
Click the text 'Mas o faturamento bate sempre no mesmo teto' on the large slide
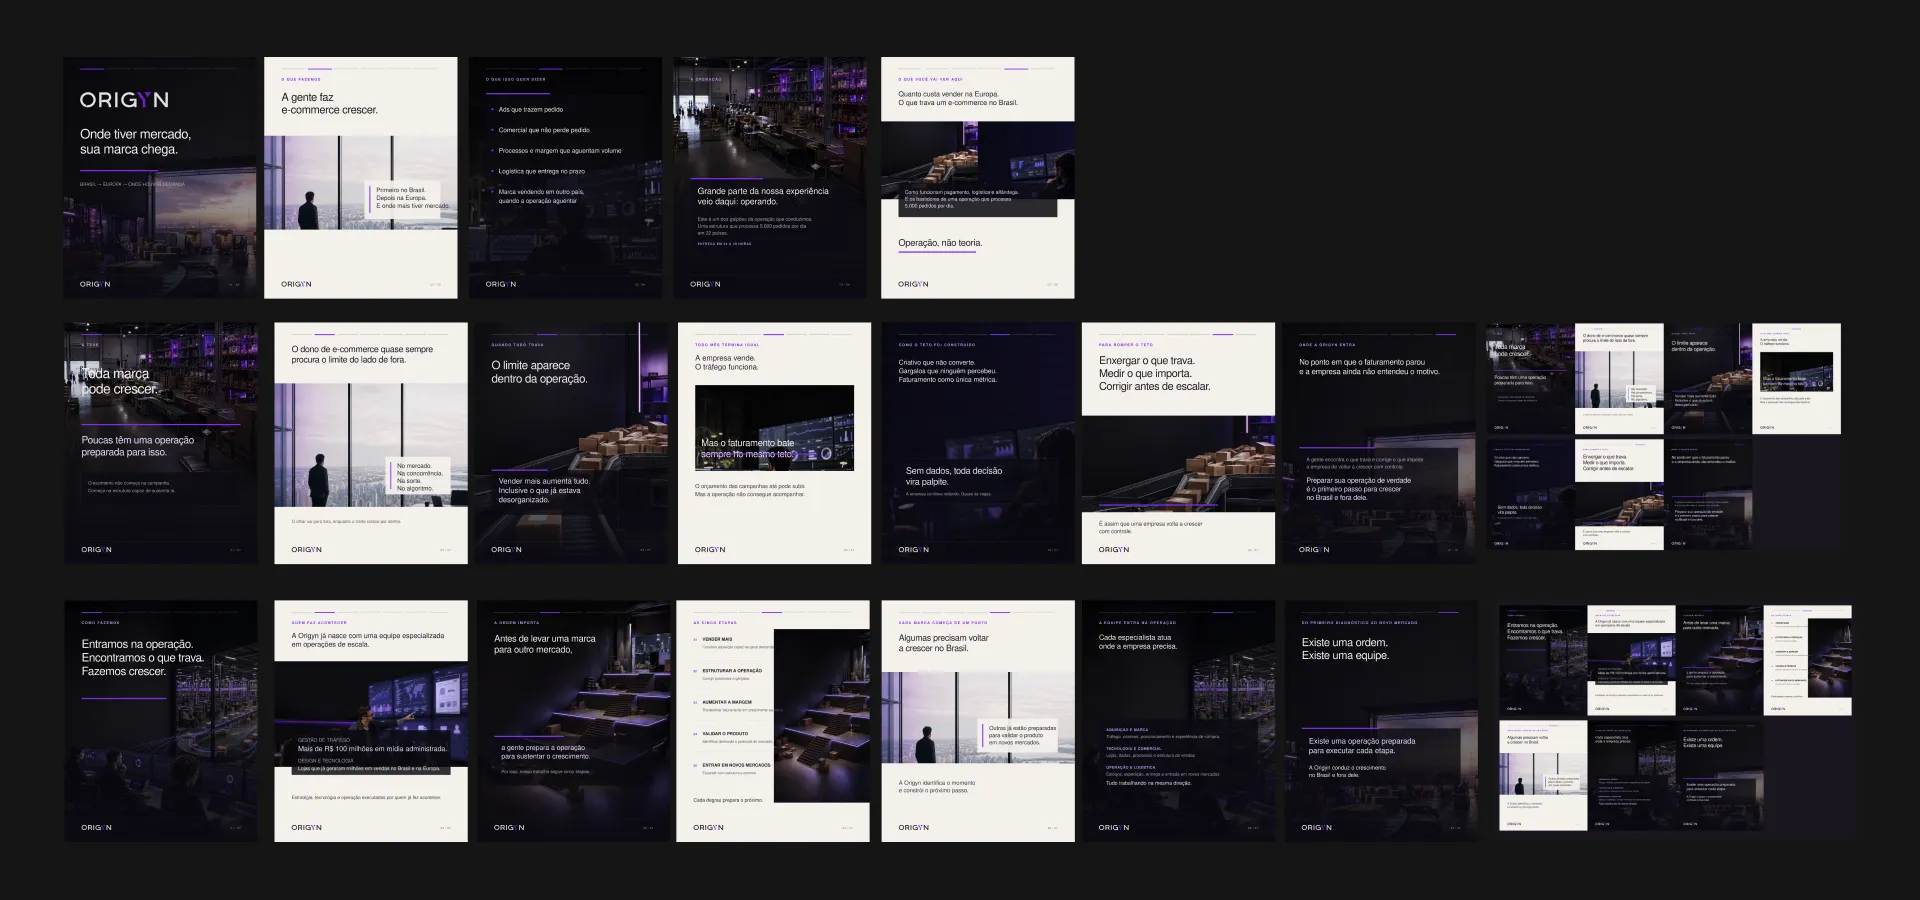747,448
